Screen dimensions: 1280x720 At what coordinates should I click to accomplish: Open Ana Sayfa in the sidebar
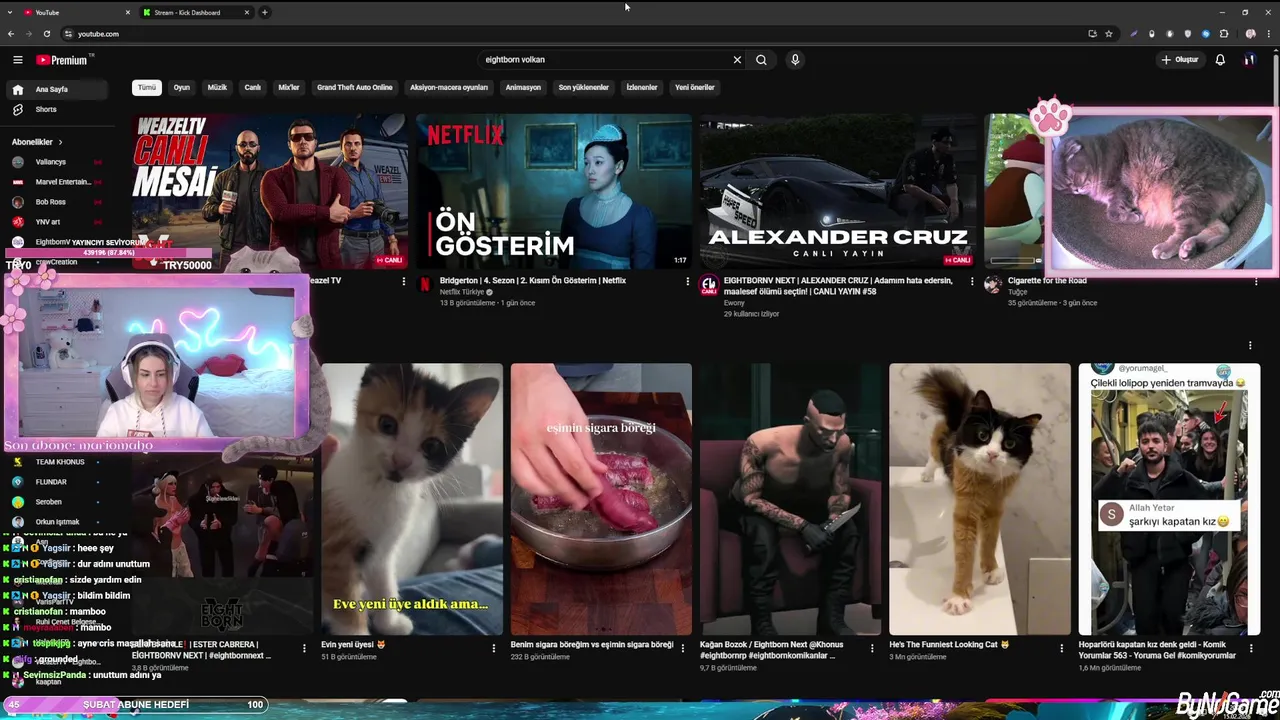tap(55, 89)
